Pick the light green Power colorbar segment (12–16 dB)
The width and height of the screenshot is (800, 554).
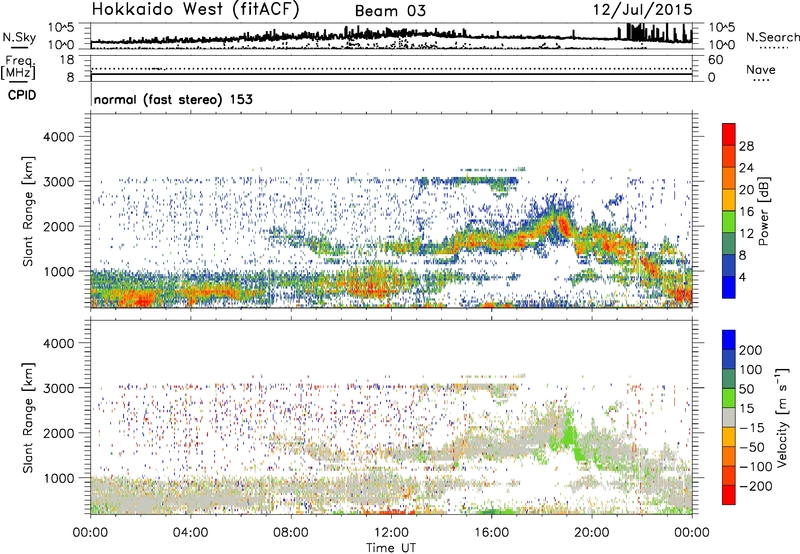[729, 222]
